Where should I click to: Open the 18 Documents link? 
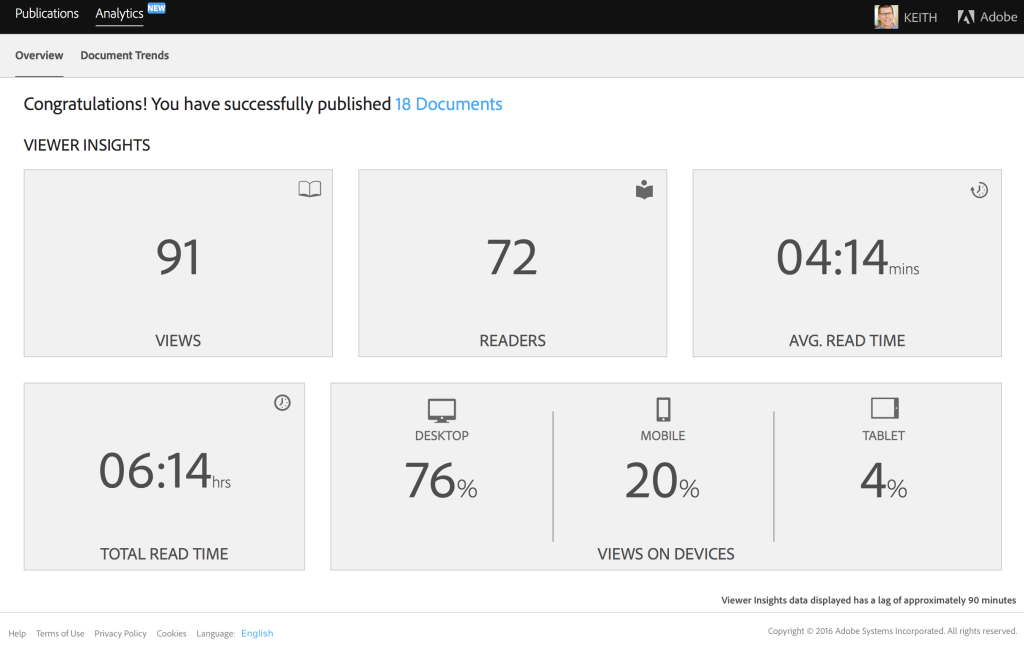coord(449,104)
